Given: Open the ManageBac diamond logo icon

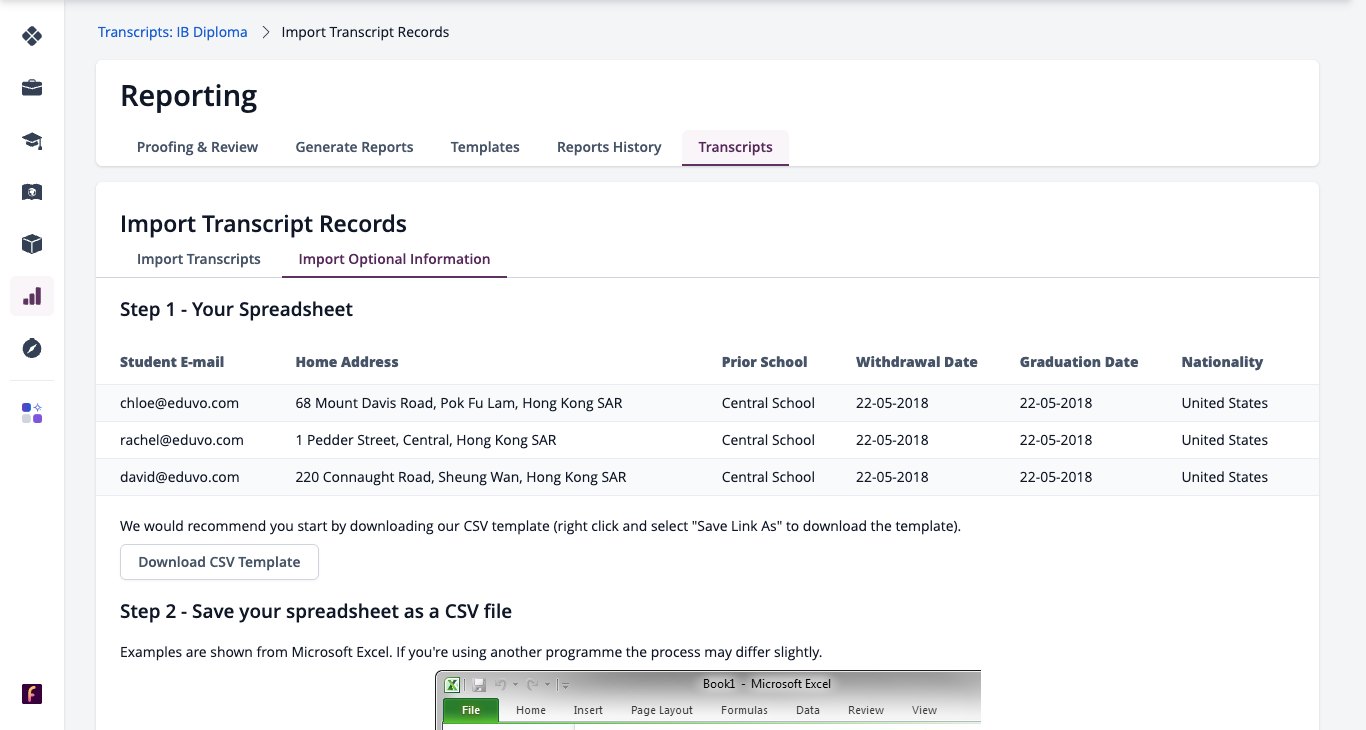Looking at the screenshot, I should (32, 36).
